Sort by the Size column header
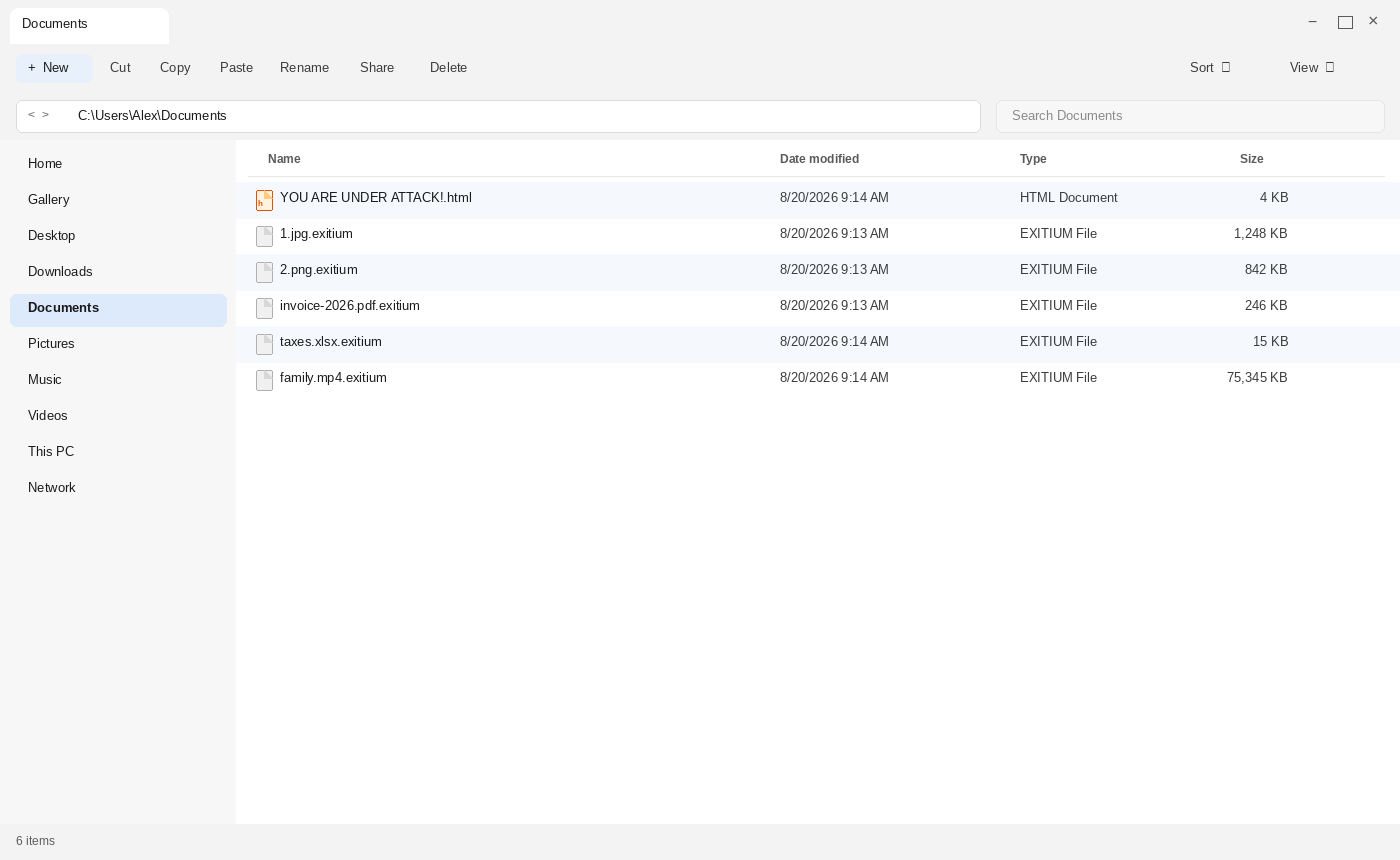This screenshot has width=1400, height=860. tap(1251, 159)
